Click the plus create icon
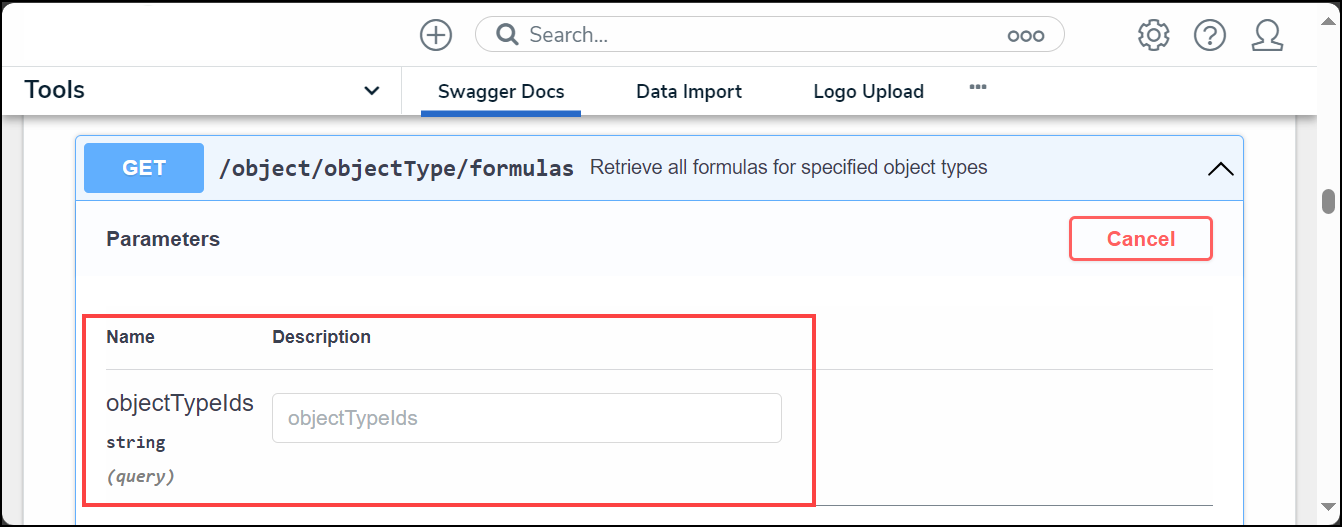 pyautogui.click(x=436, y=35)
